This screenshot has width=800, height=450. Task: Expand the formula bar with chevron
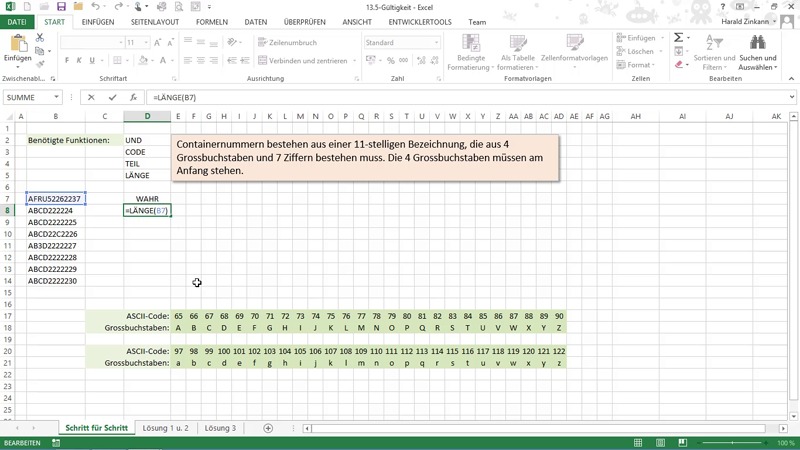[792, 97]
